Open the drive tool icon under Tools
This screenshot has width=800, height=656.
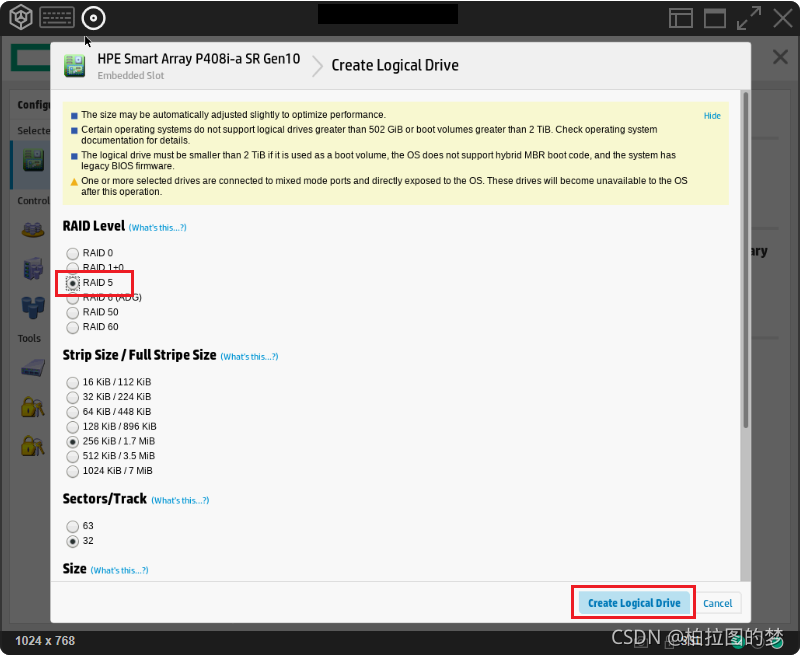click(33, 368)
